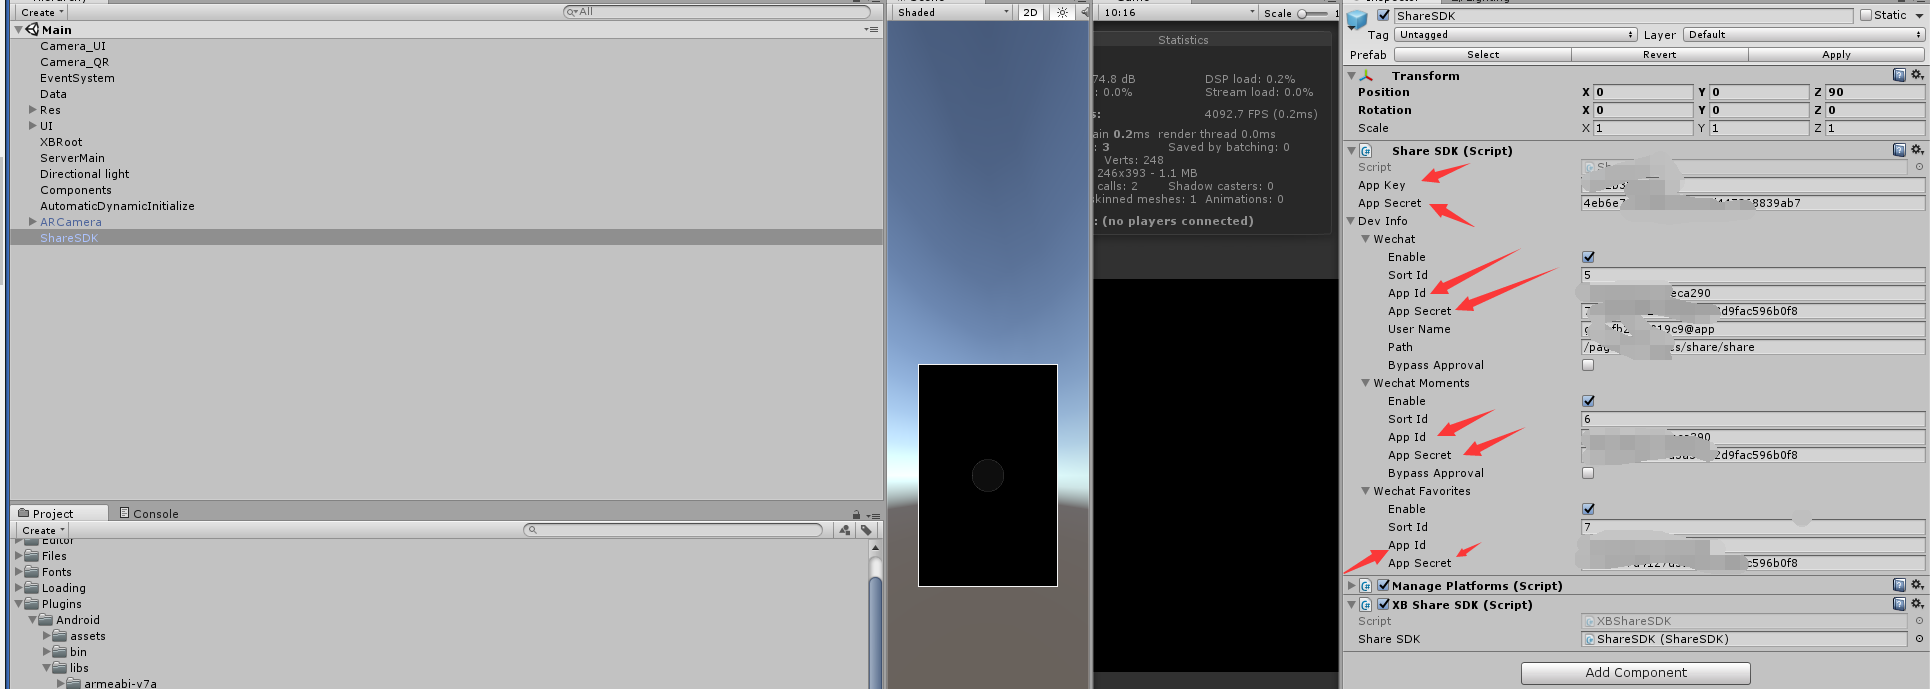
Task: Open Transform component gear settings
Action: (1917, 75)
